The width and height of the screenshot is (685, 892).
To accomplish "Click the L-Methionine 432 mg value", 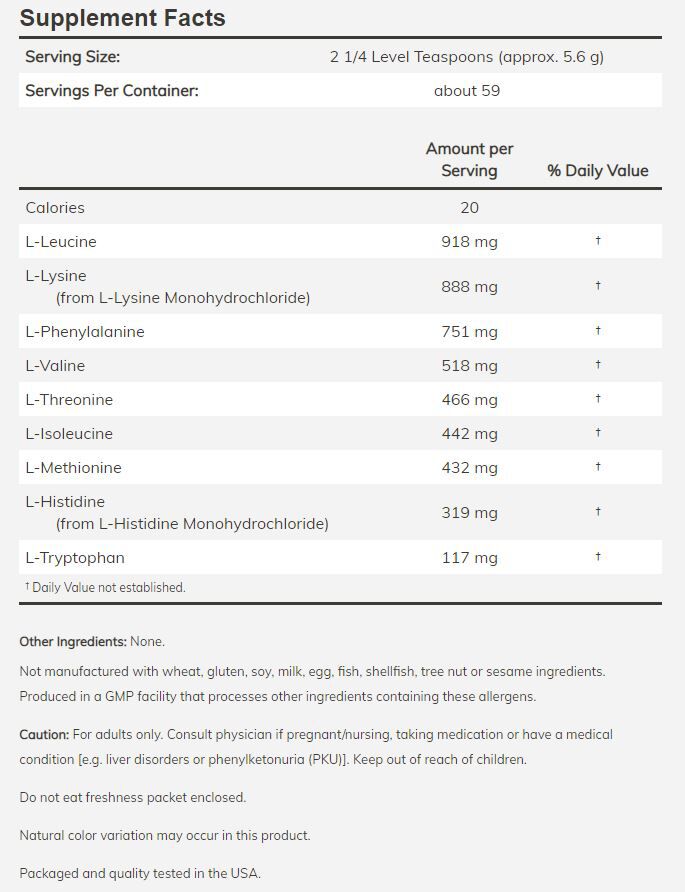I will (x=469, y=468).
